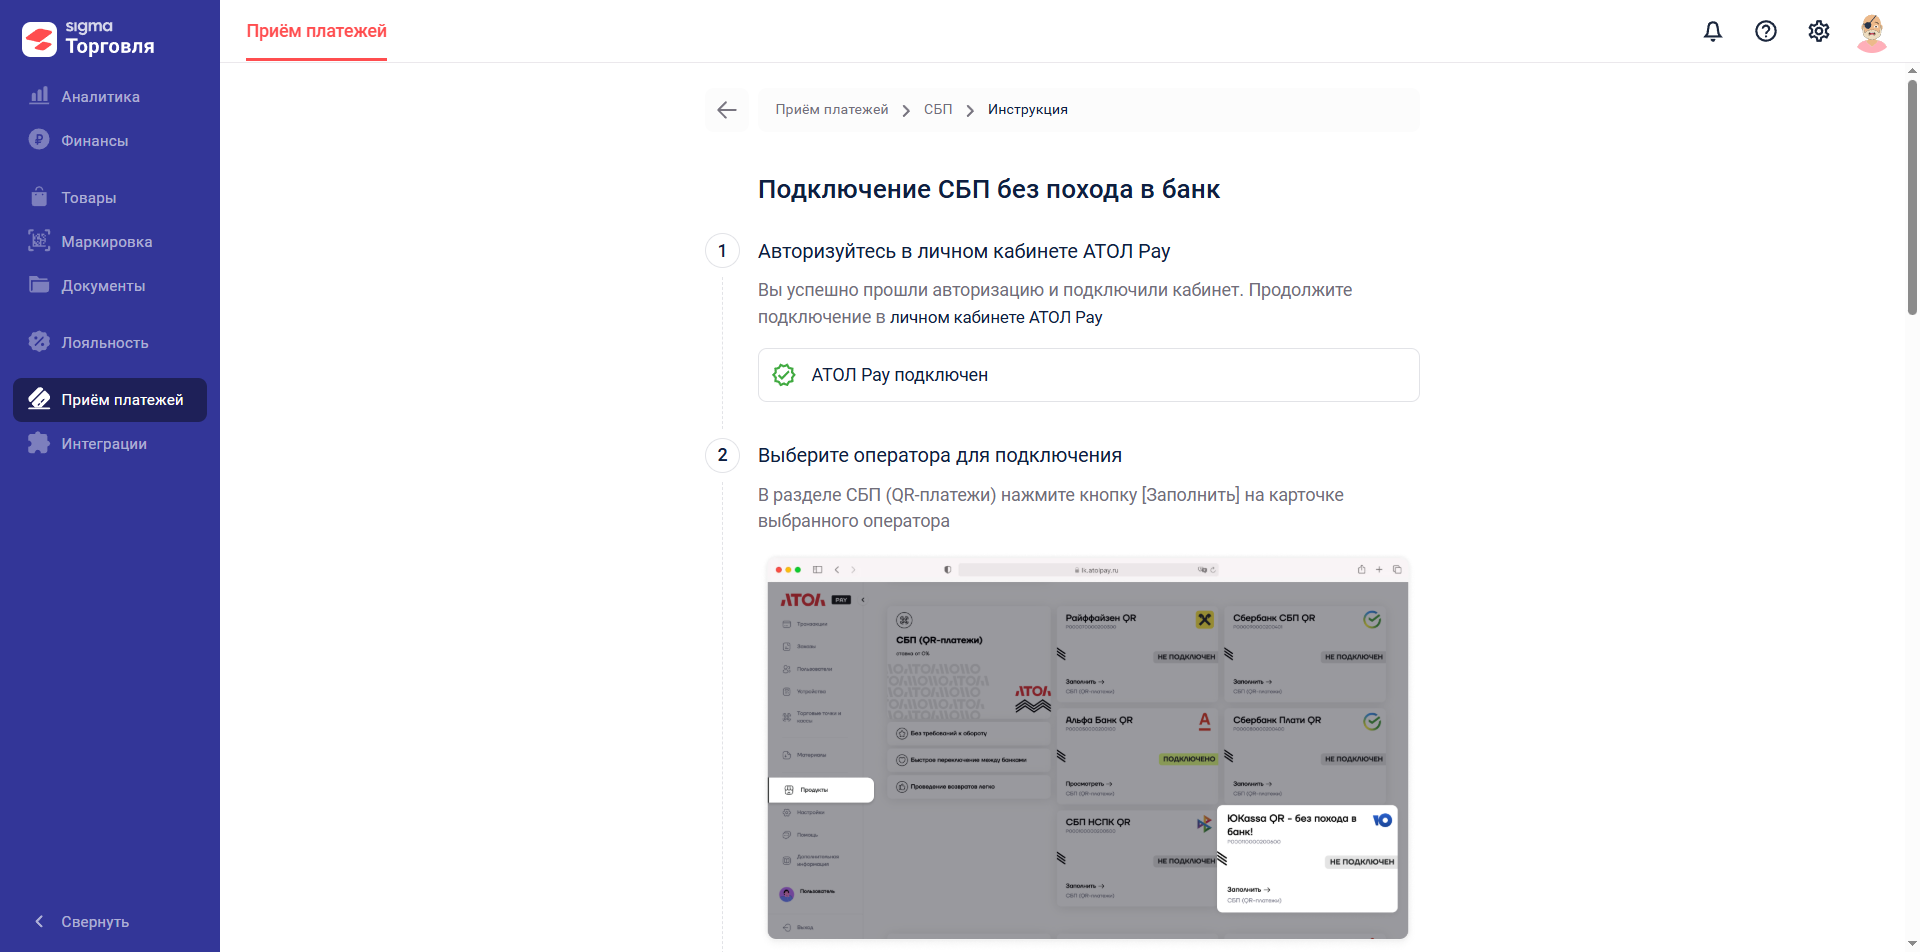Viewport: 1920px width, 952px height.
Task: Click the Документы folder icon
Action: click(x=39, y=285)
